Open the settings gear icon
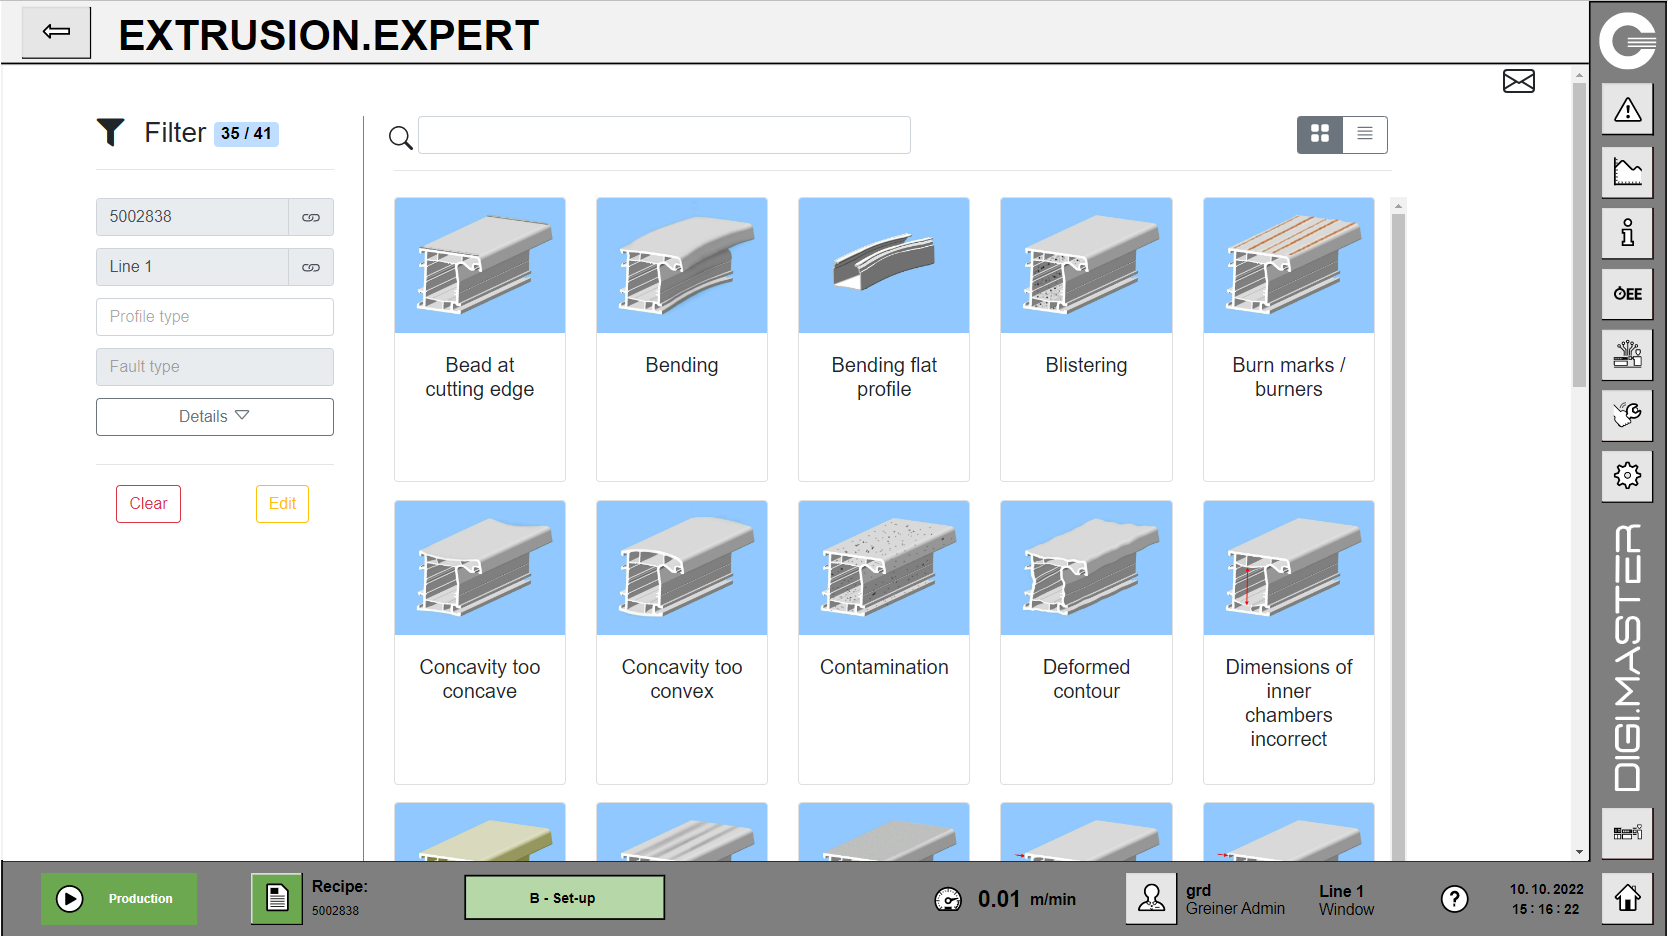Viewport: 1668px width, 936px height. click(1627, 476)
